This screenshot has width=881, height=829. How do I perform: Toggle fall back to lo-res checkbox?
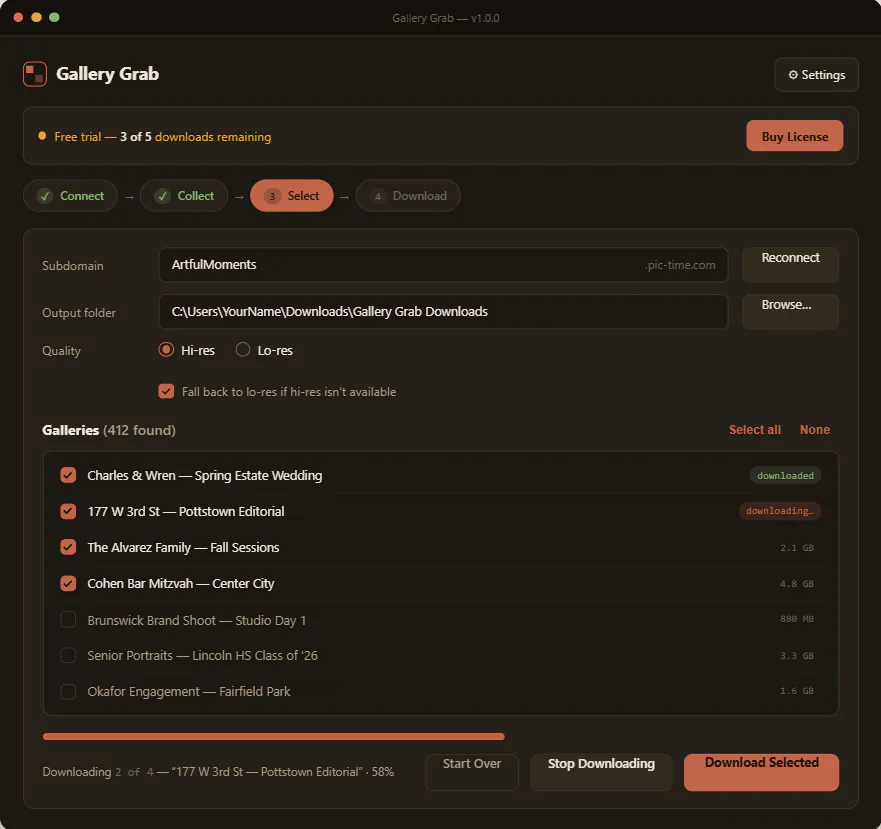pyautogui.click(x=166, y=391)
